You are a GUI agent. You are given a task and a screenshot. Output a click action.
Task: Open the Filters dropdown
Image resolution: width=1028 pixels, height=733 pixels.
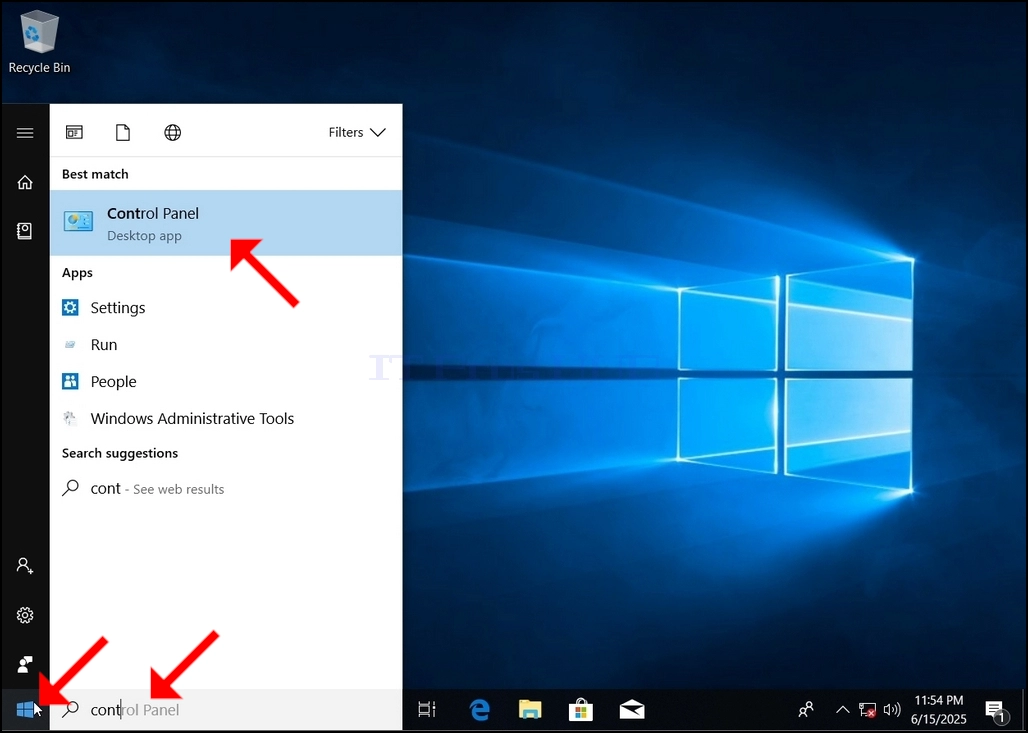tap(357, 132)
